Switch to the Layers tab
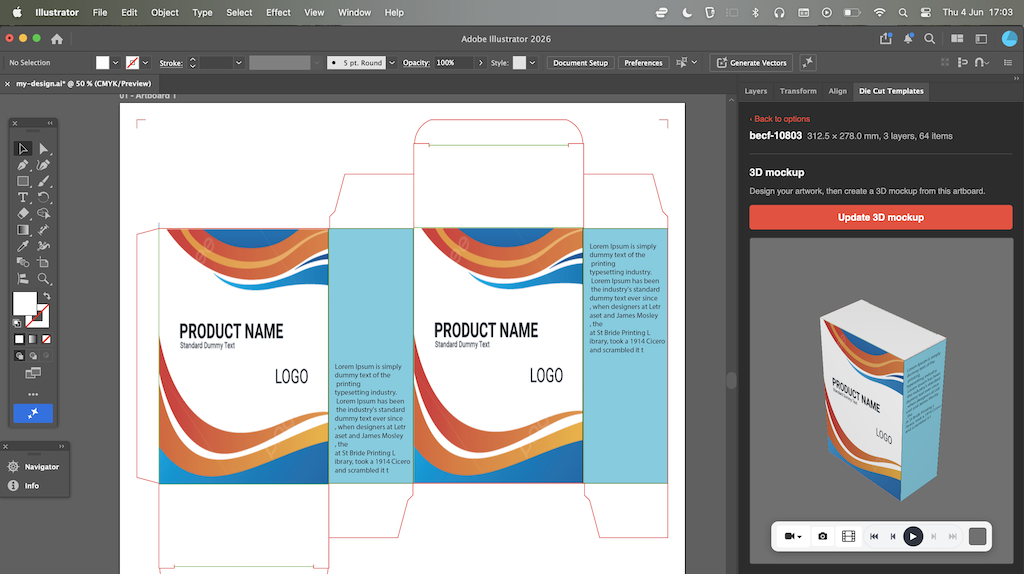 (756, 91)
